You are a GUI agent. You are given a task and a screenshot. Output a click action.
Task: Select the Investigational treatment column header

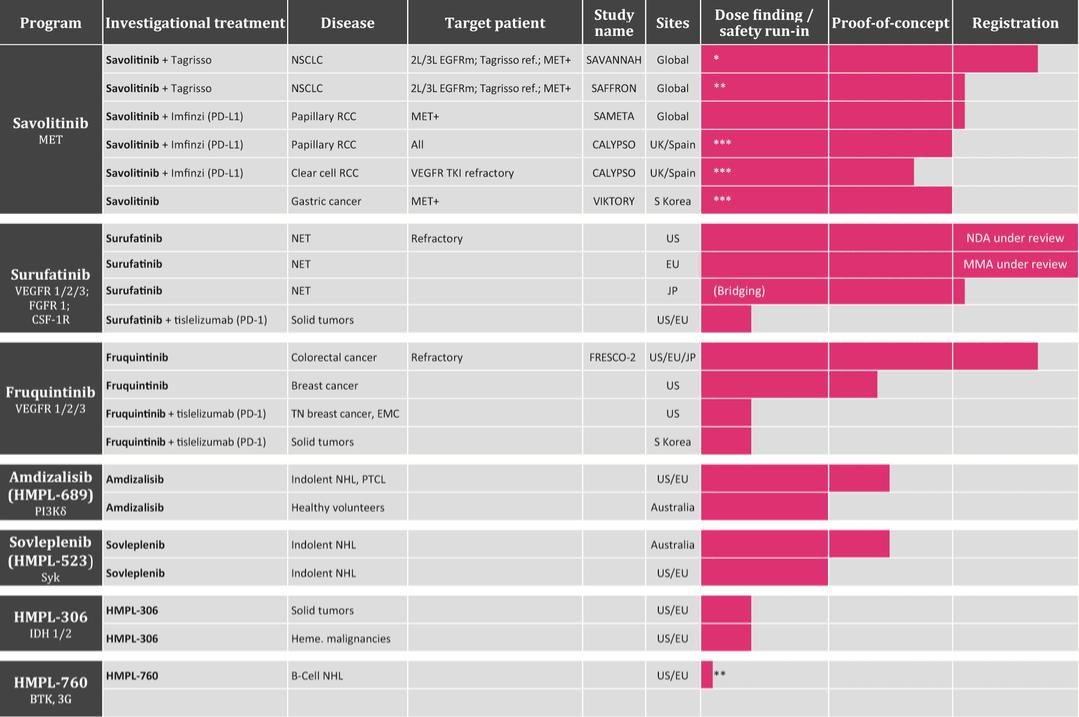[x=194, y=22]
